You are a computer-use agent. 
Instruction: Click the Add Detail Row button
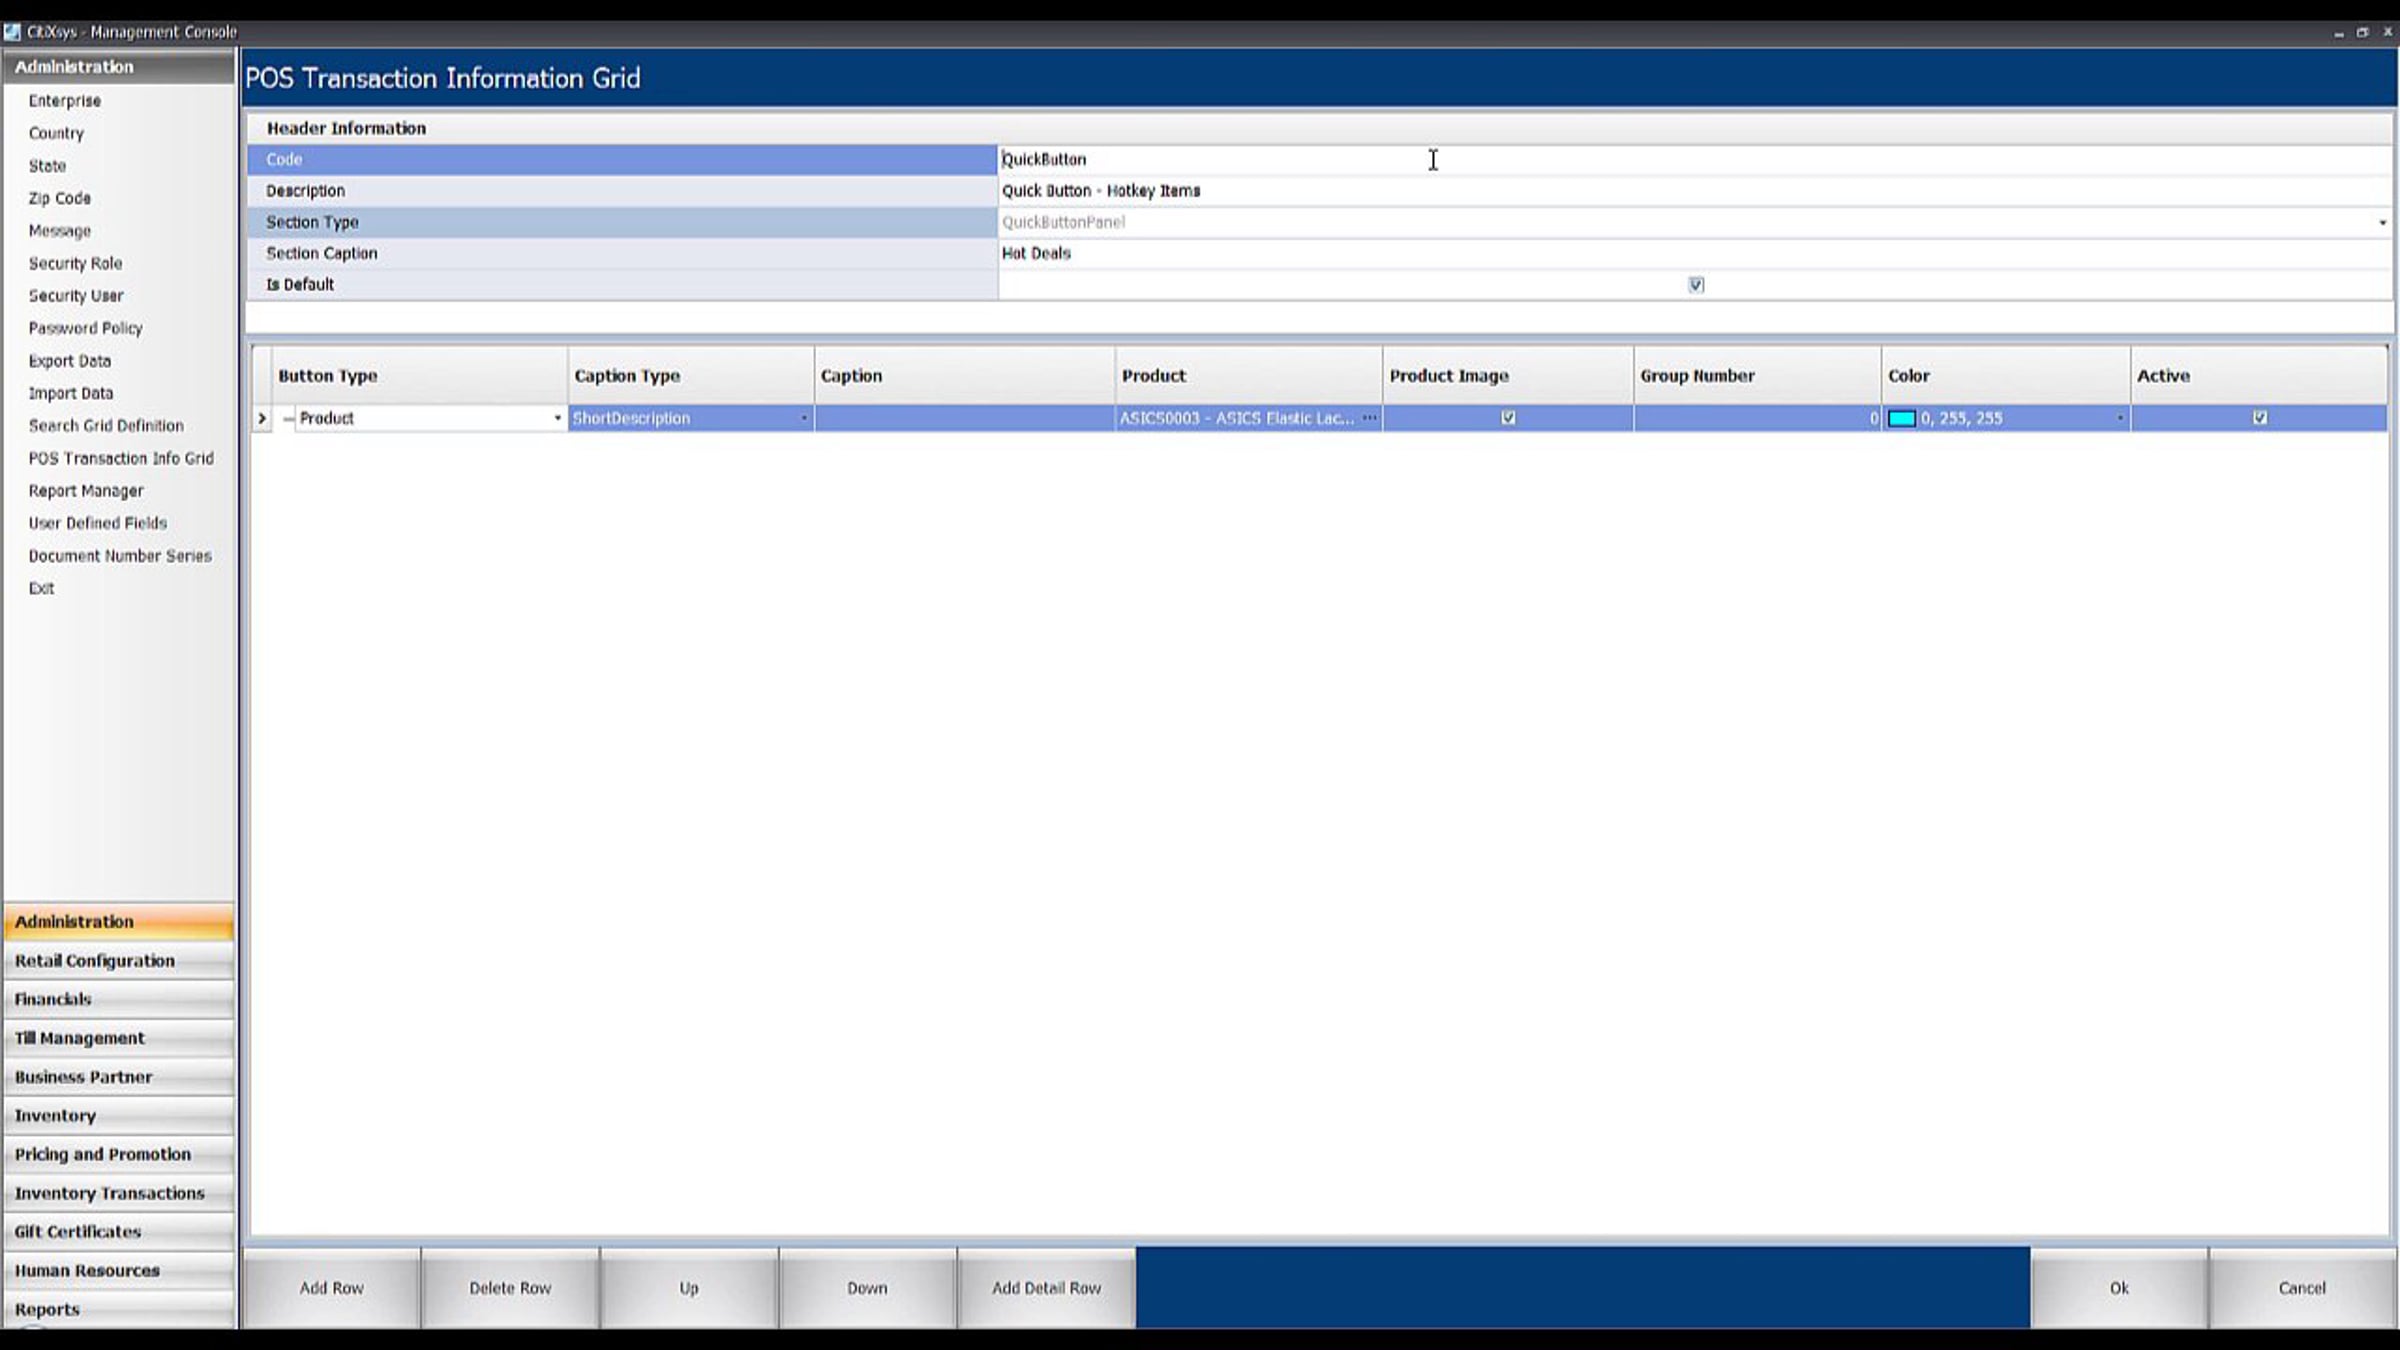1046,1288
